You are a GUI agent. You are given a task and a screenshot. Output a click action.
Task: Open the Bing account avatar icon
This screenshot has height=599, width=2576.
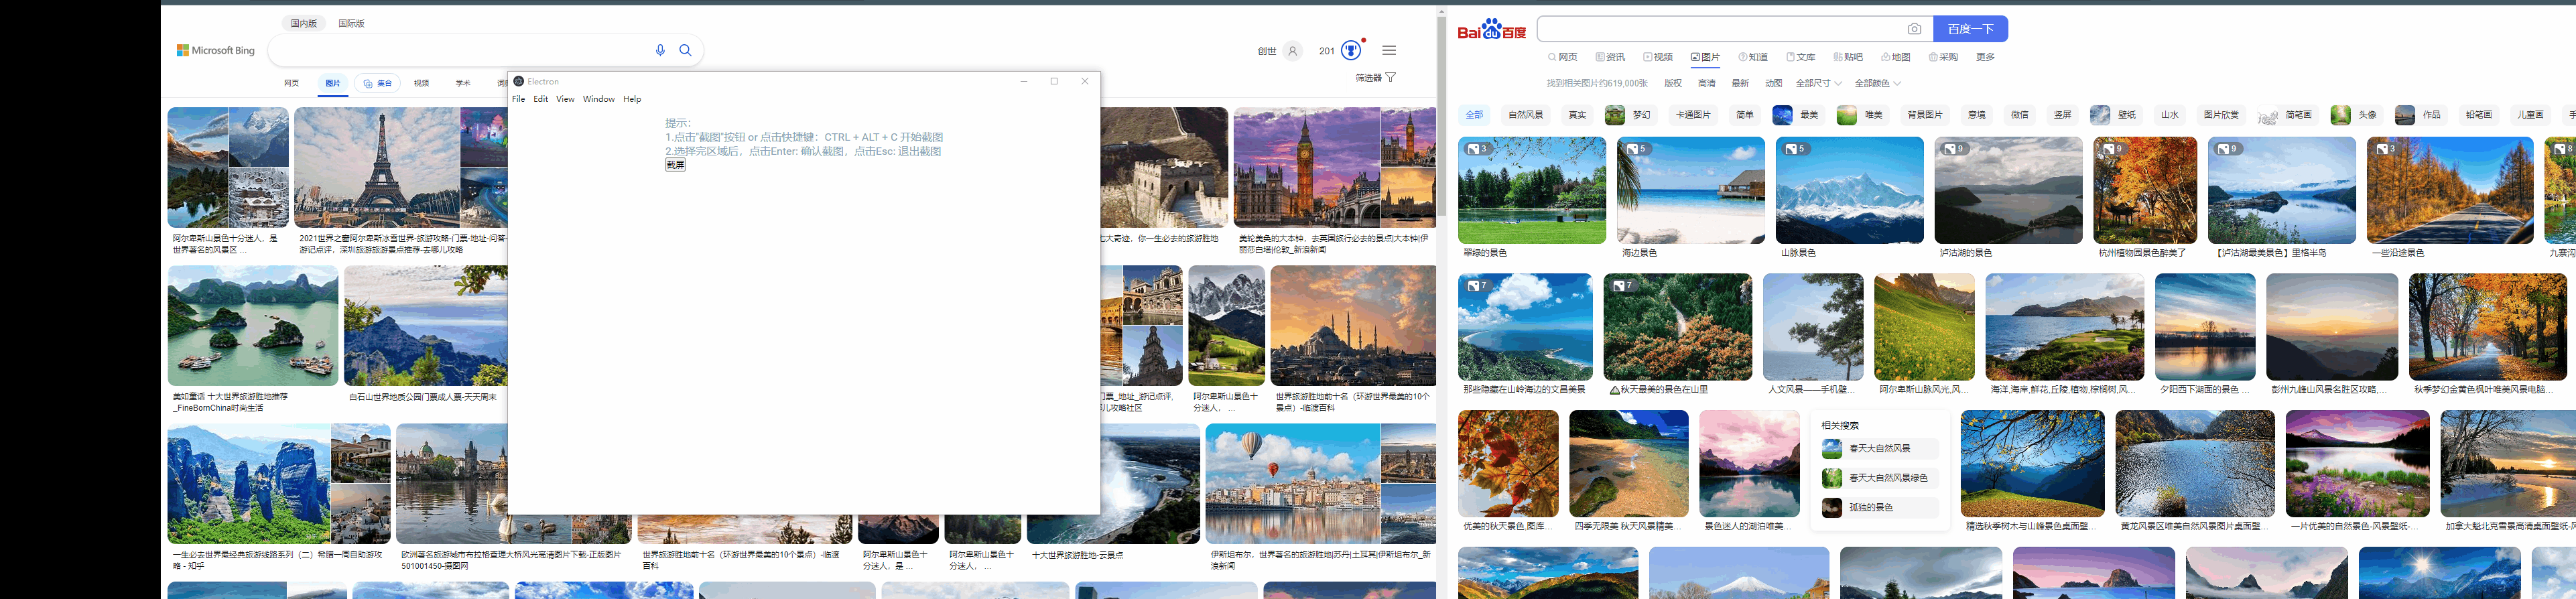point(1293,51)
